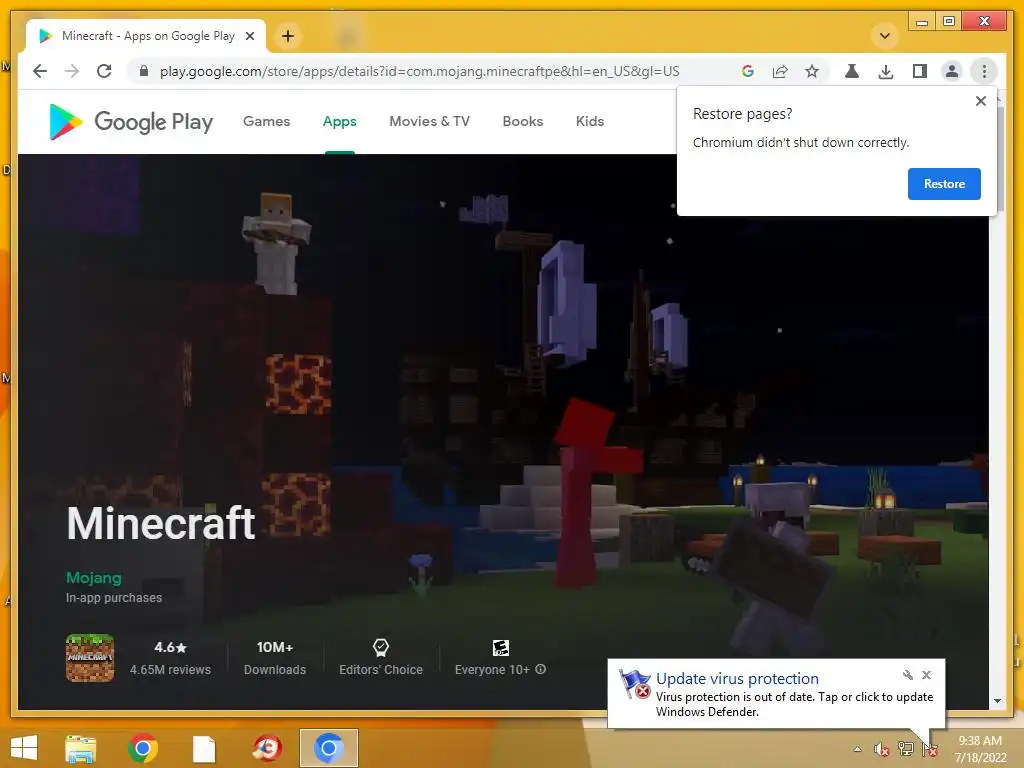Image resolution: width=1024 pixels, height=768 pixels.
Task: Click the Editors' Choice badge icon
Action: click(381, 647)
